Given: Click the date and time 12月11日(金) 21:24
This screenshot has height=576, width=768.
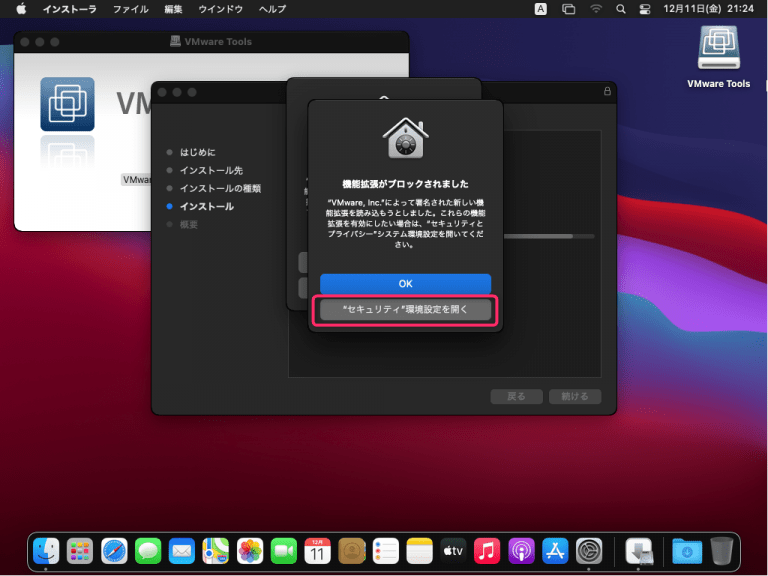Looking at the screenshot, I should click(x=708, y=9).
